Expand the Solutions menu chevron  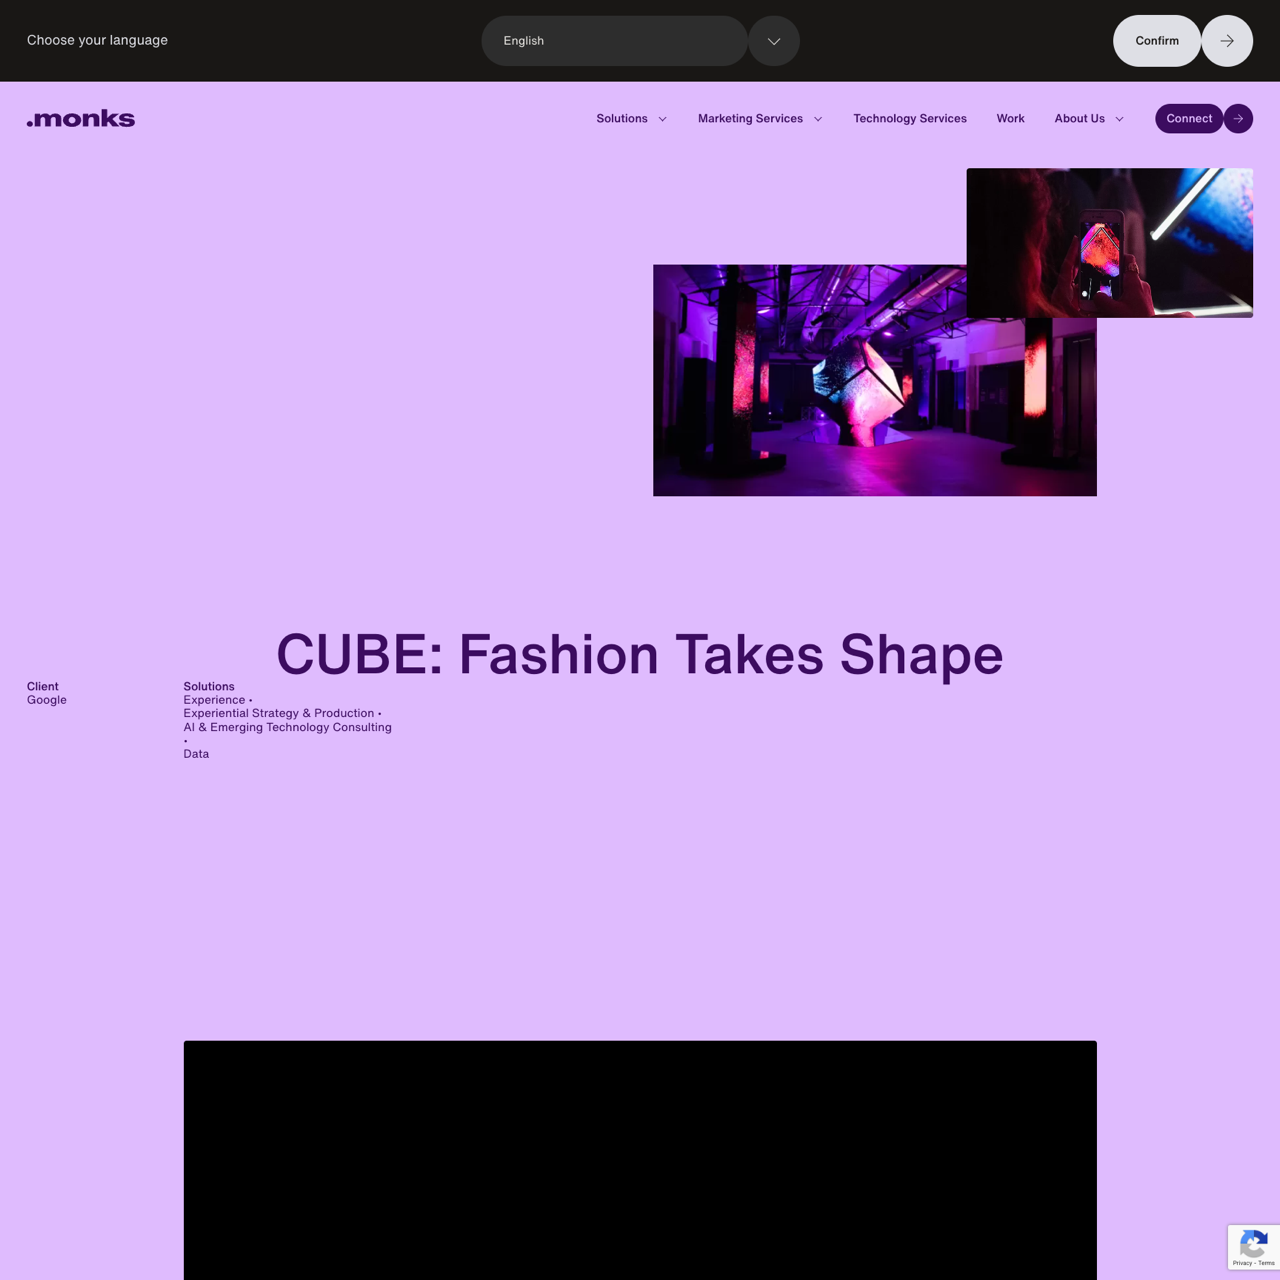[x=662, y=119]
